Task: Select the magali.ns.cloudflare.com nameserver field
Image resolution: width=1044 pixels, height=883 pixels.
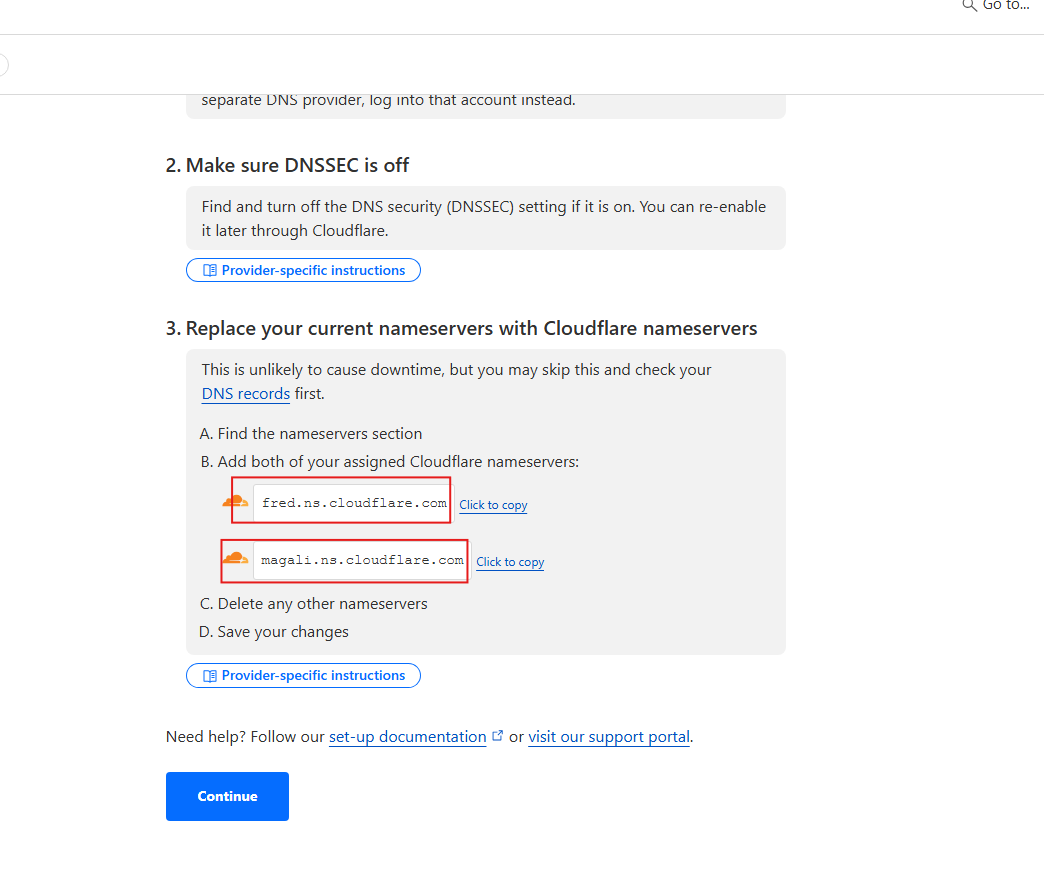Action: tap(362, 560)
